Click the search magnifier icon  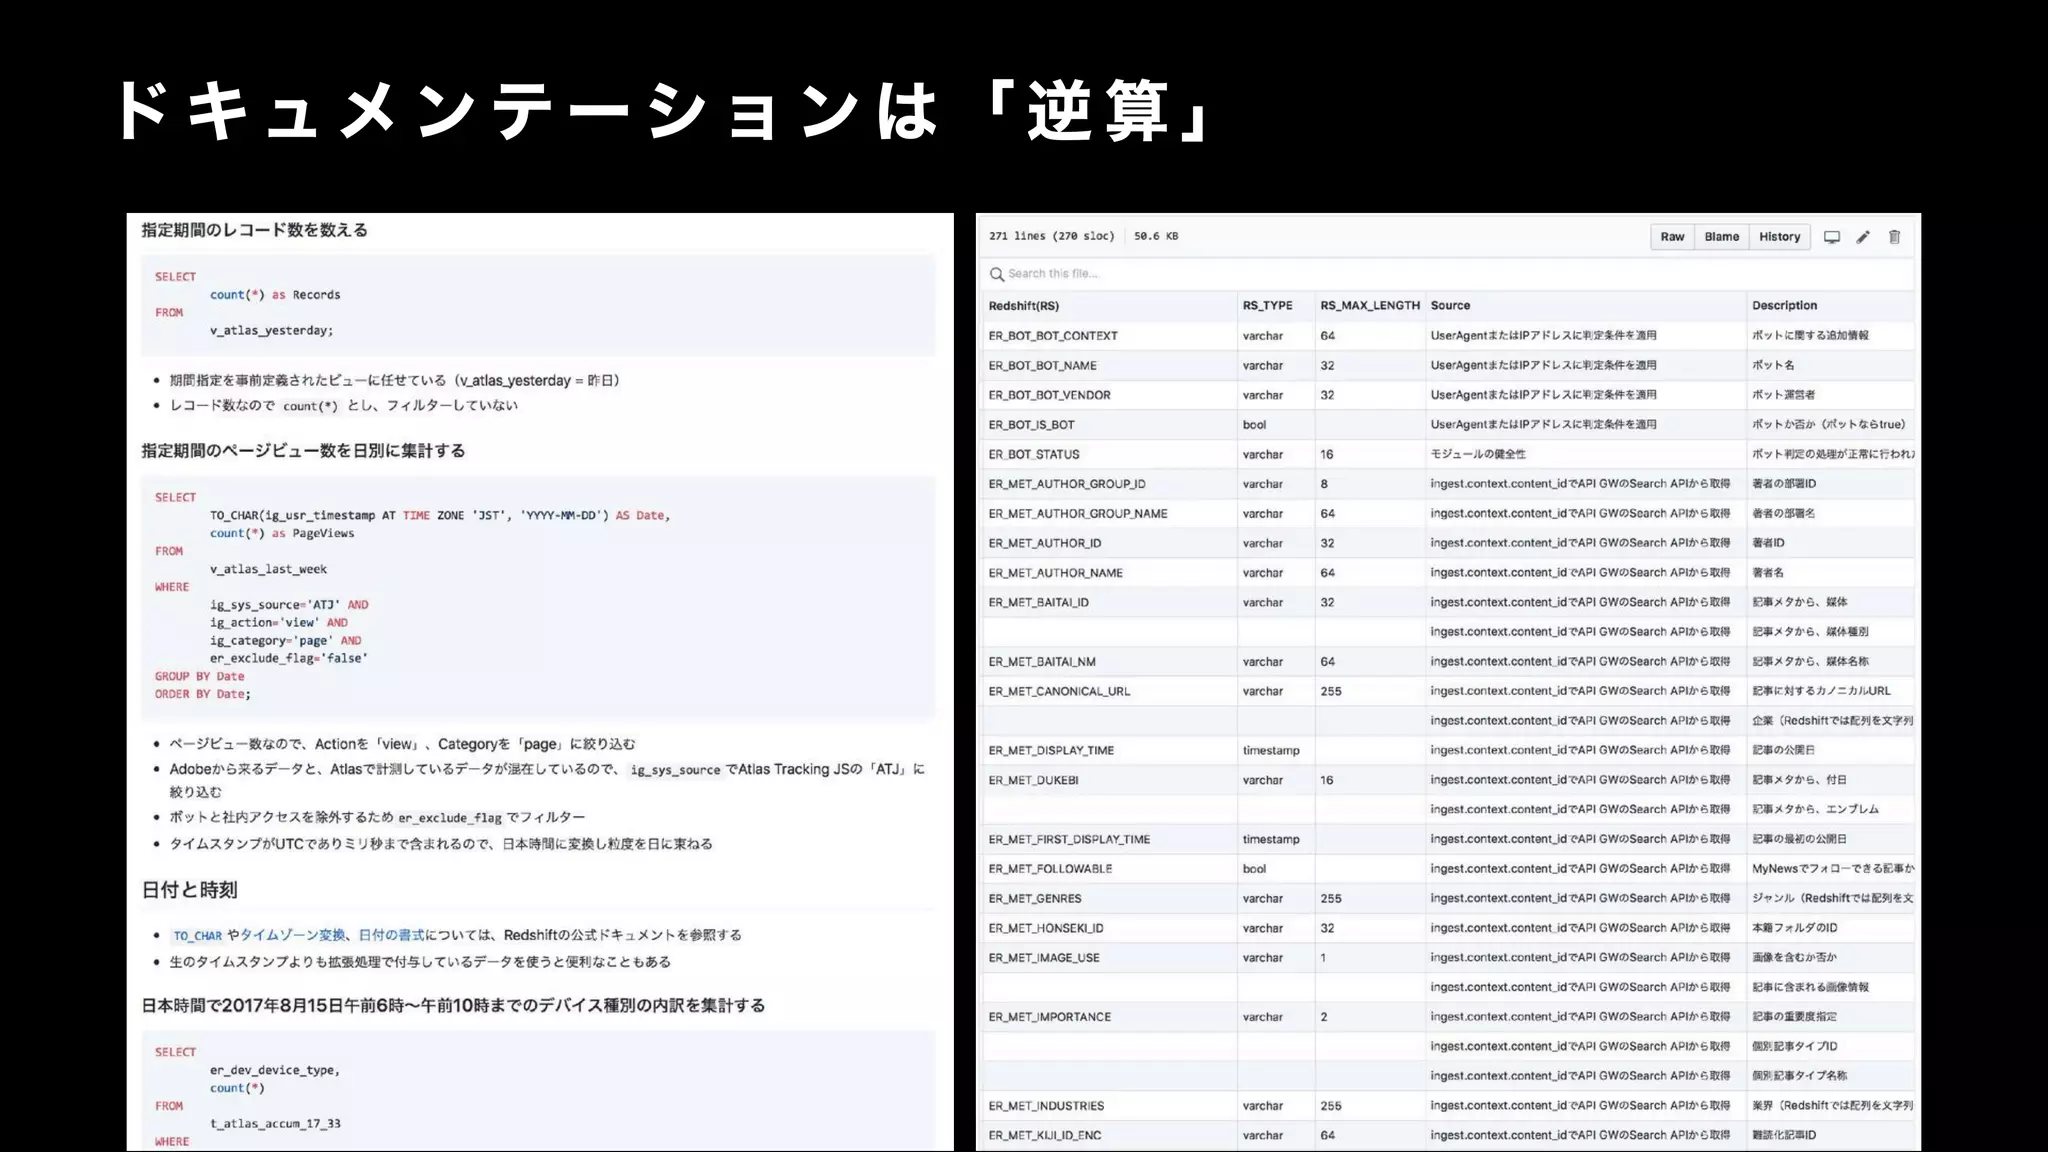coord(996,274)
